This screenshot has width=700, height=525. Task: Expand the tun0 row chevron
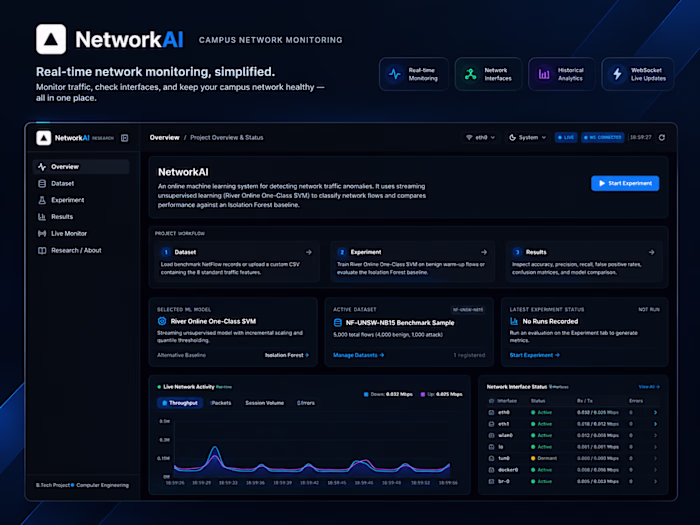tap(655, 458)
